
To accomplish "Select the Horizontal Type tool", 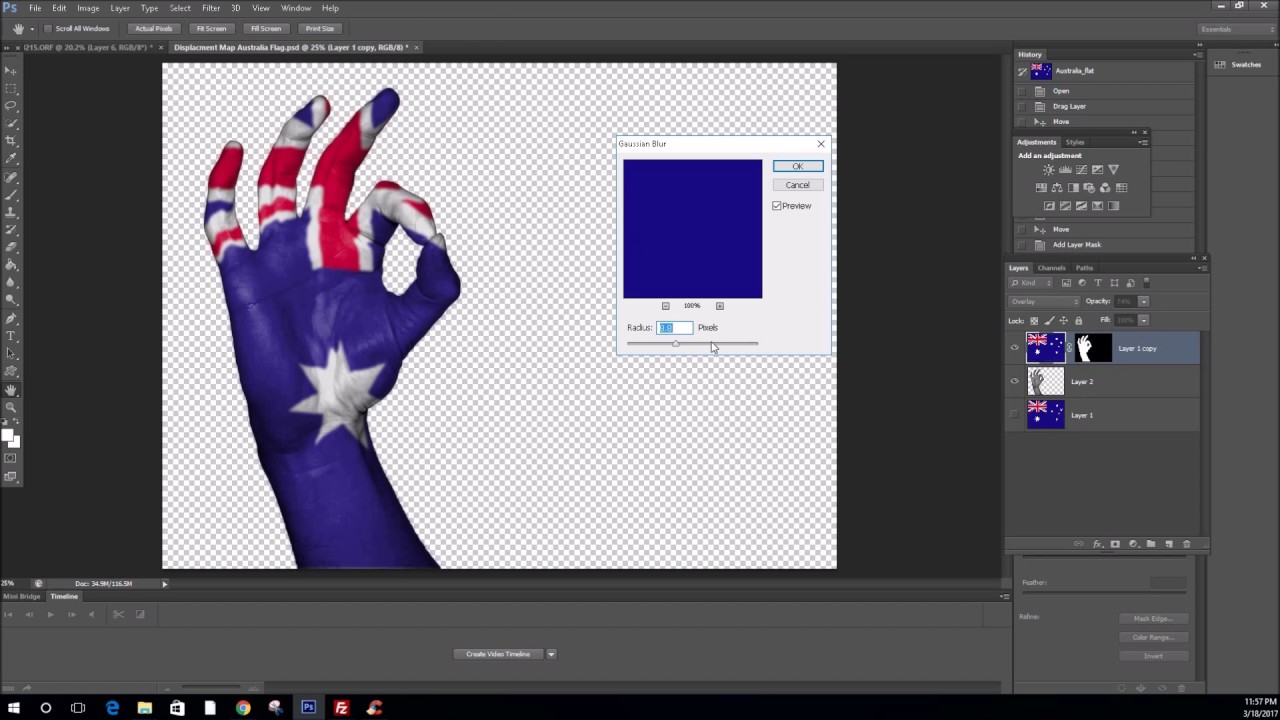I will 11,336.
